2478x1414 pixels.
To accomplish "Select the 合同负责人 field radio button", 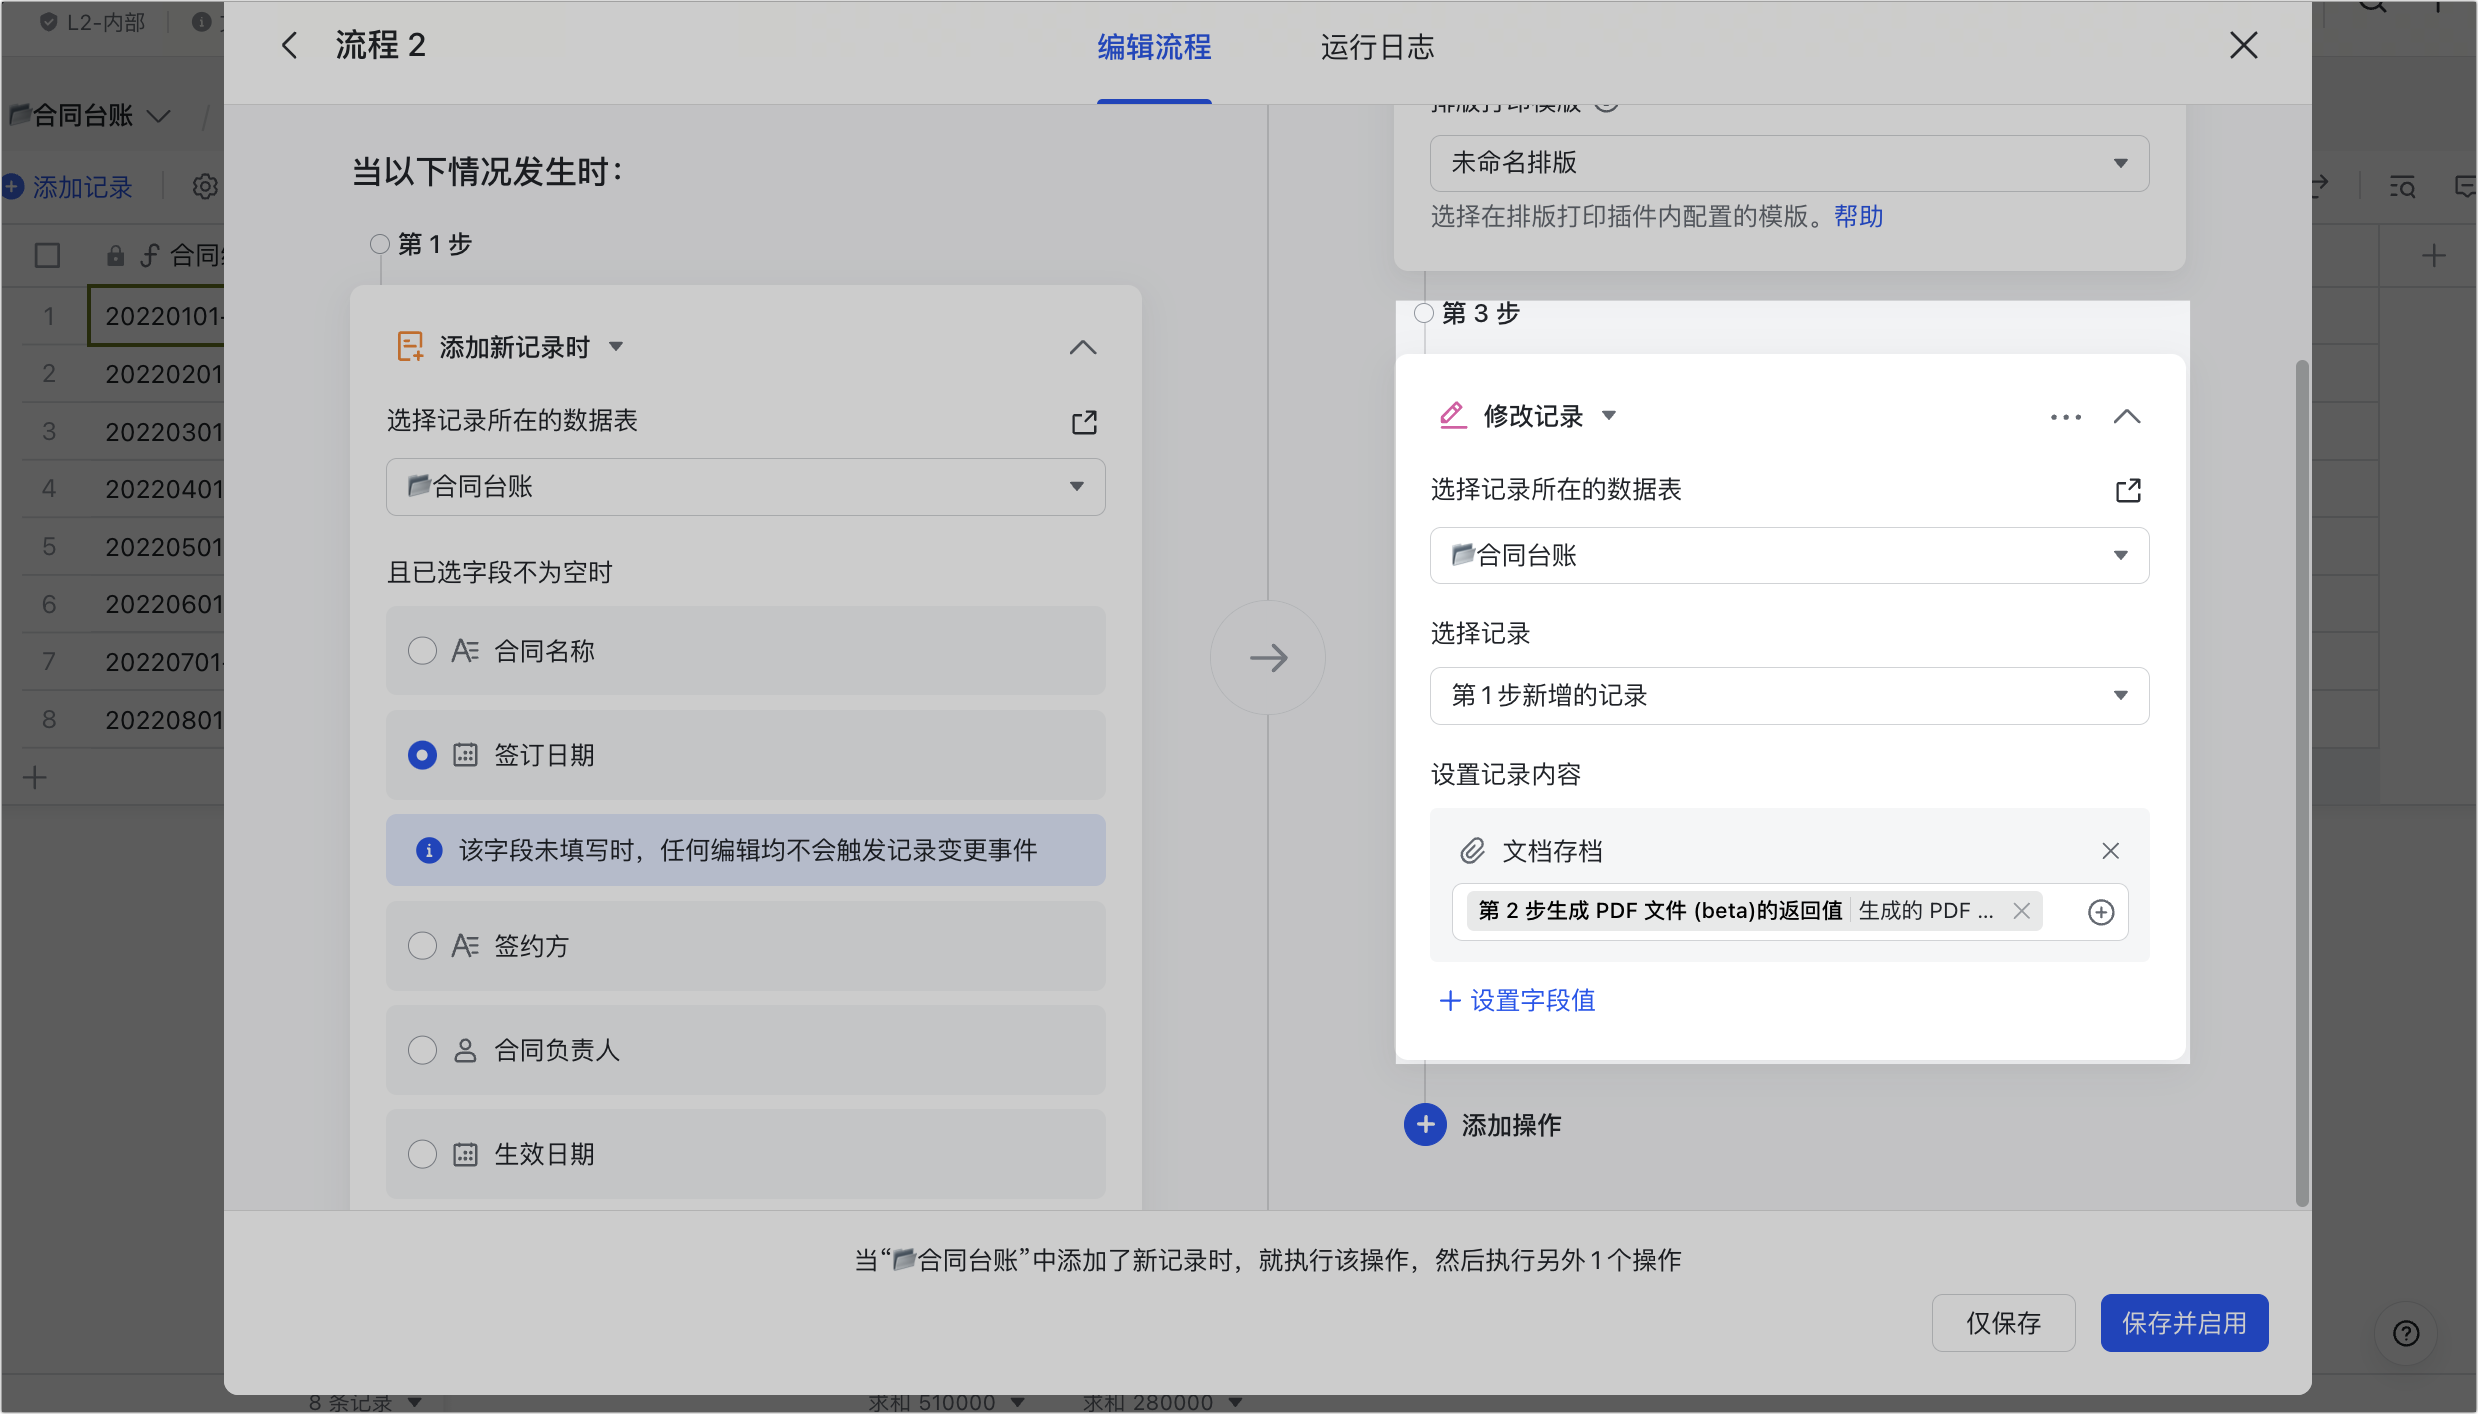I will (x=422, y=1050).
